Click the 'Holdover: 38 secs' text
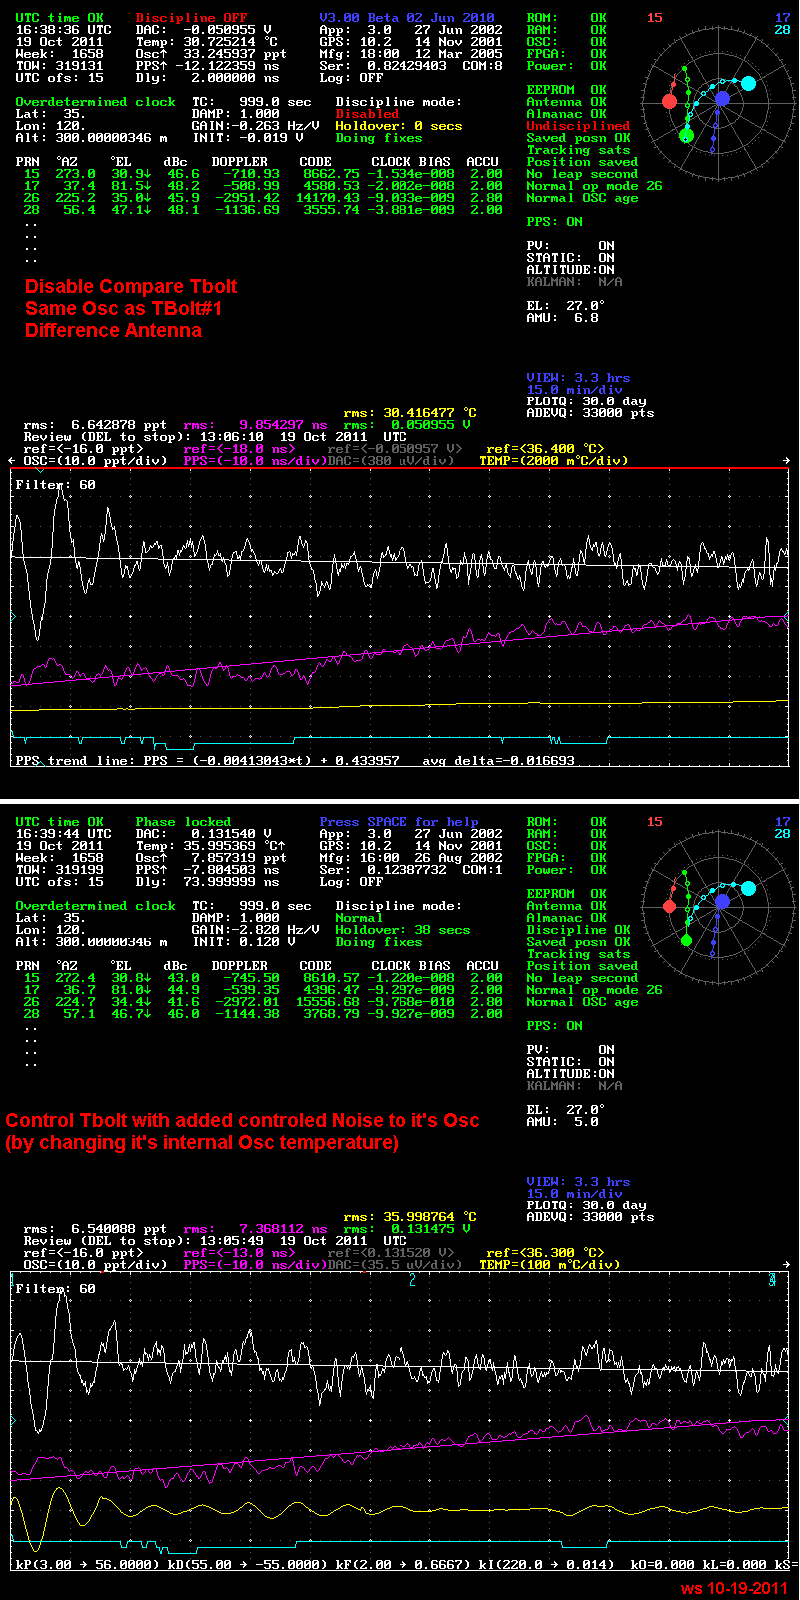 403,930
